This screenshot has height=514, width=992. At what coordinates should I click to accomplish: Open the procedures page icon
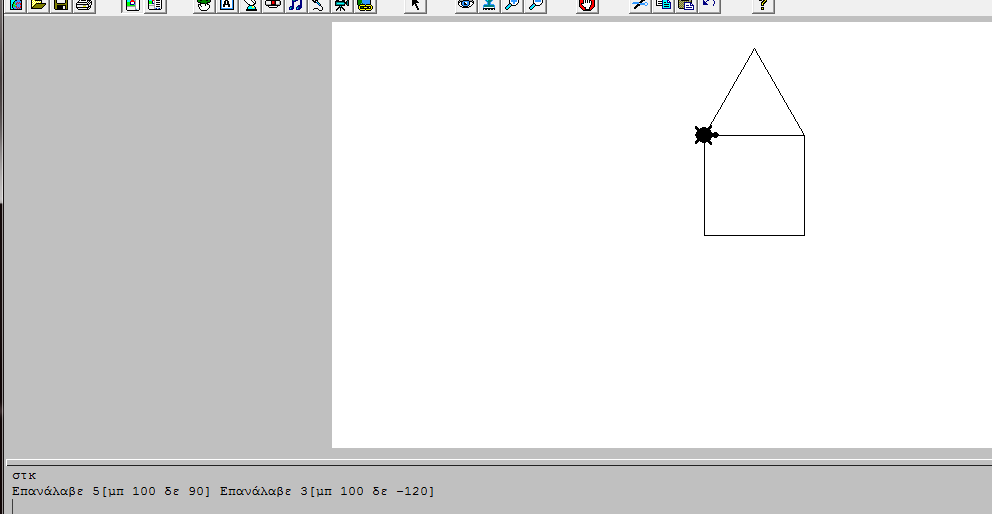[x=155, y=4]
